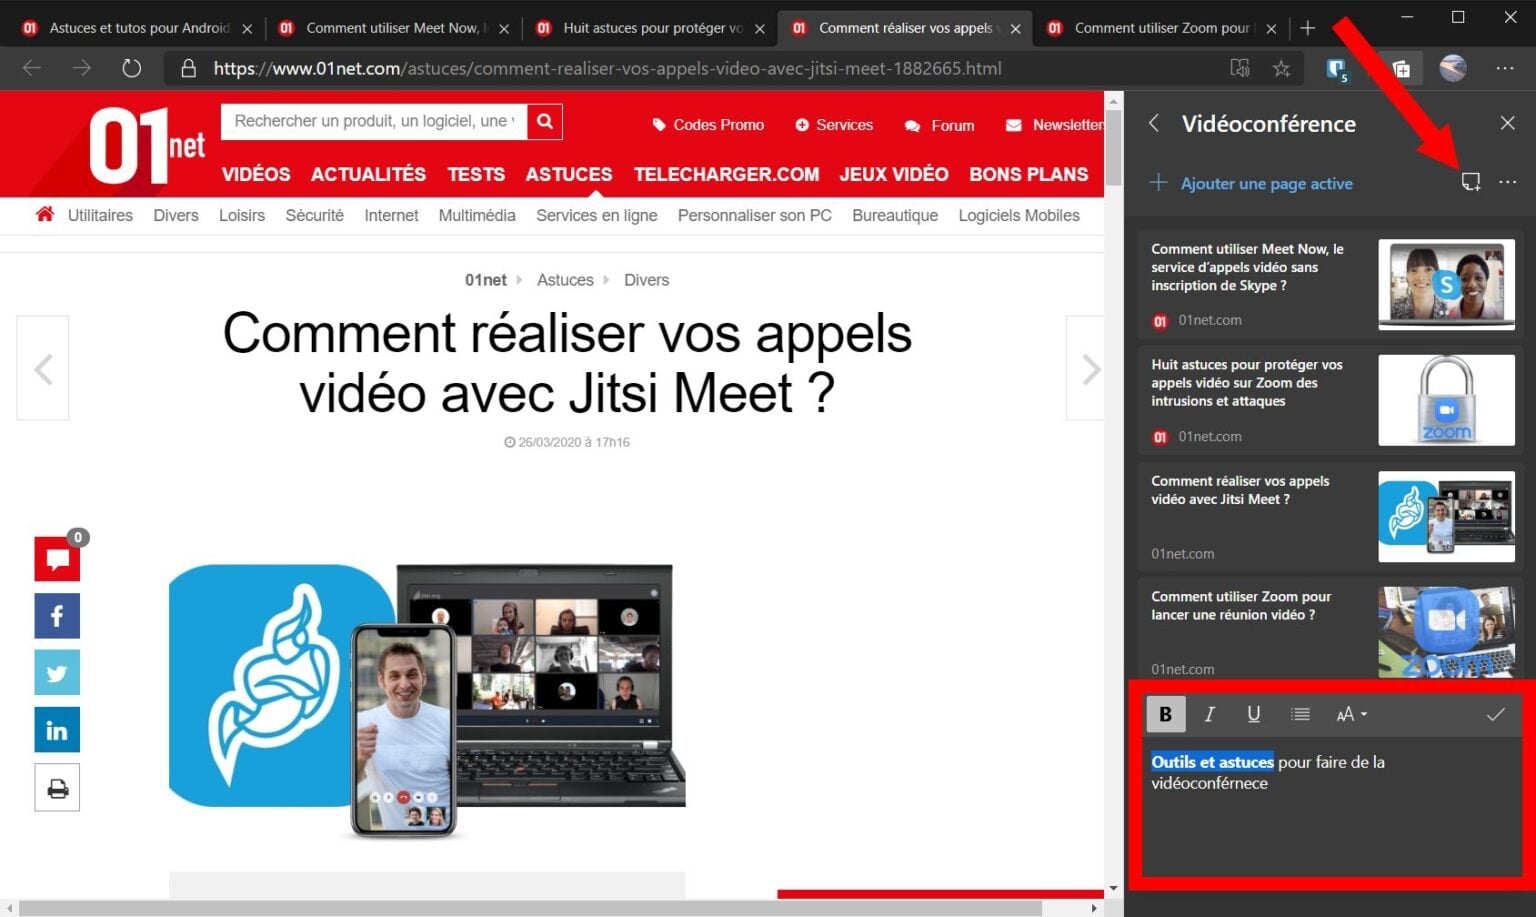Share the article on Twitter
Viewport: 1536px width, 917px height.
[56, 672]
